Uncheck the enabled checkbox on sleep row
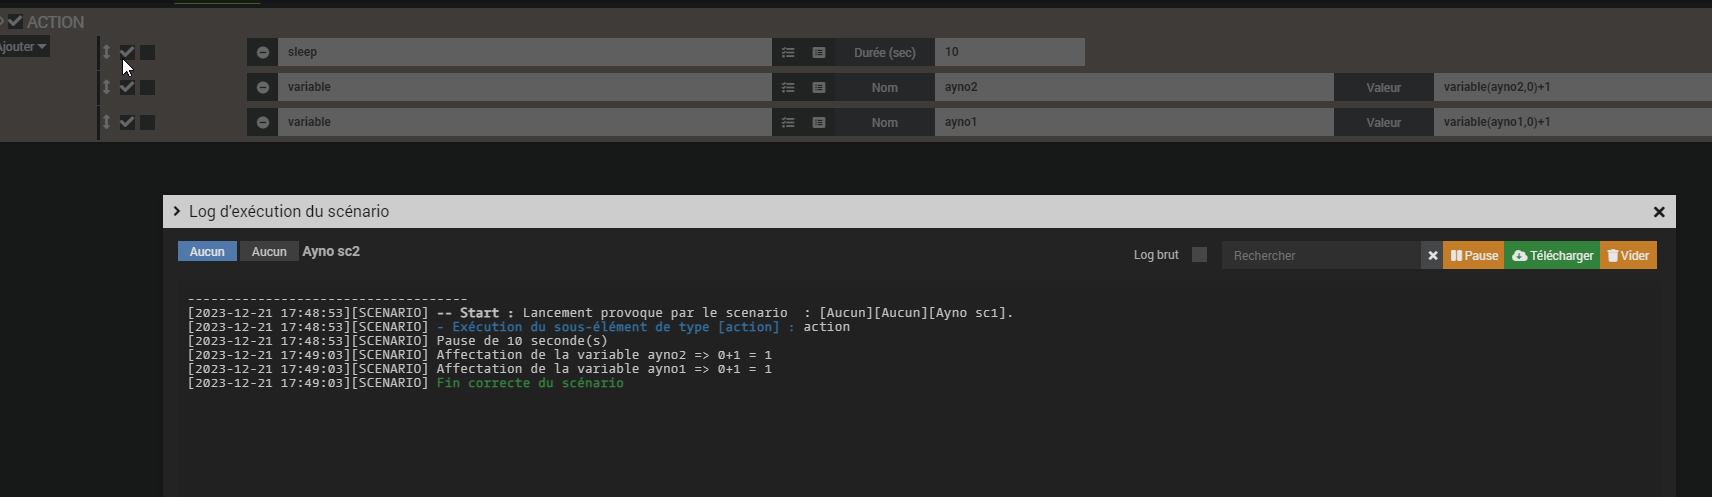 (x=127, y=52)
